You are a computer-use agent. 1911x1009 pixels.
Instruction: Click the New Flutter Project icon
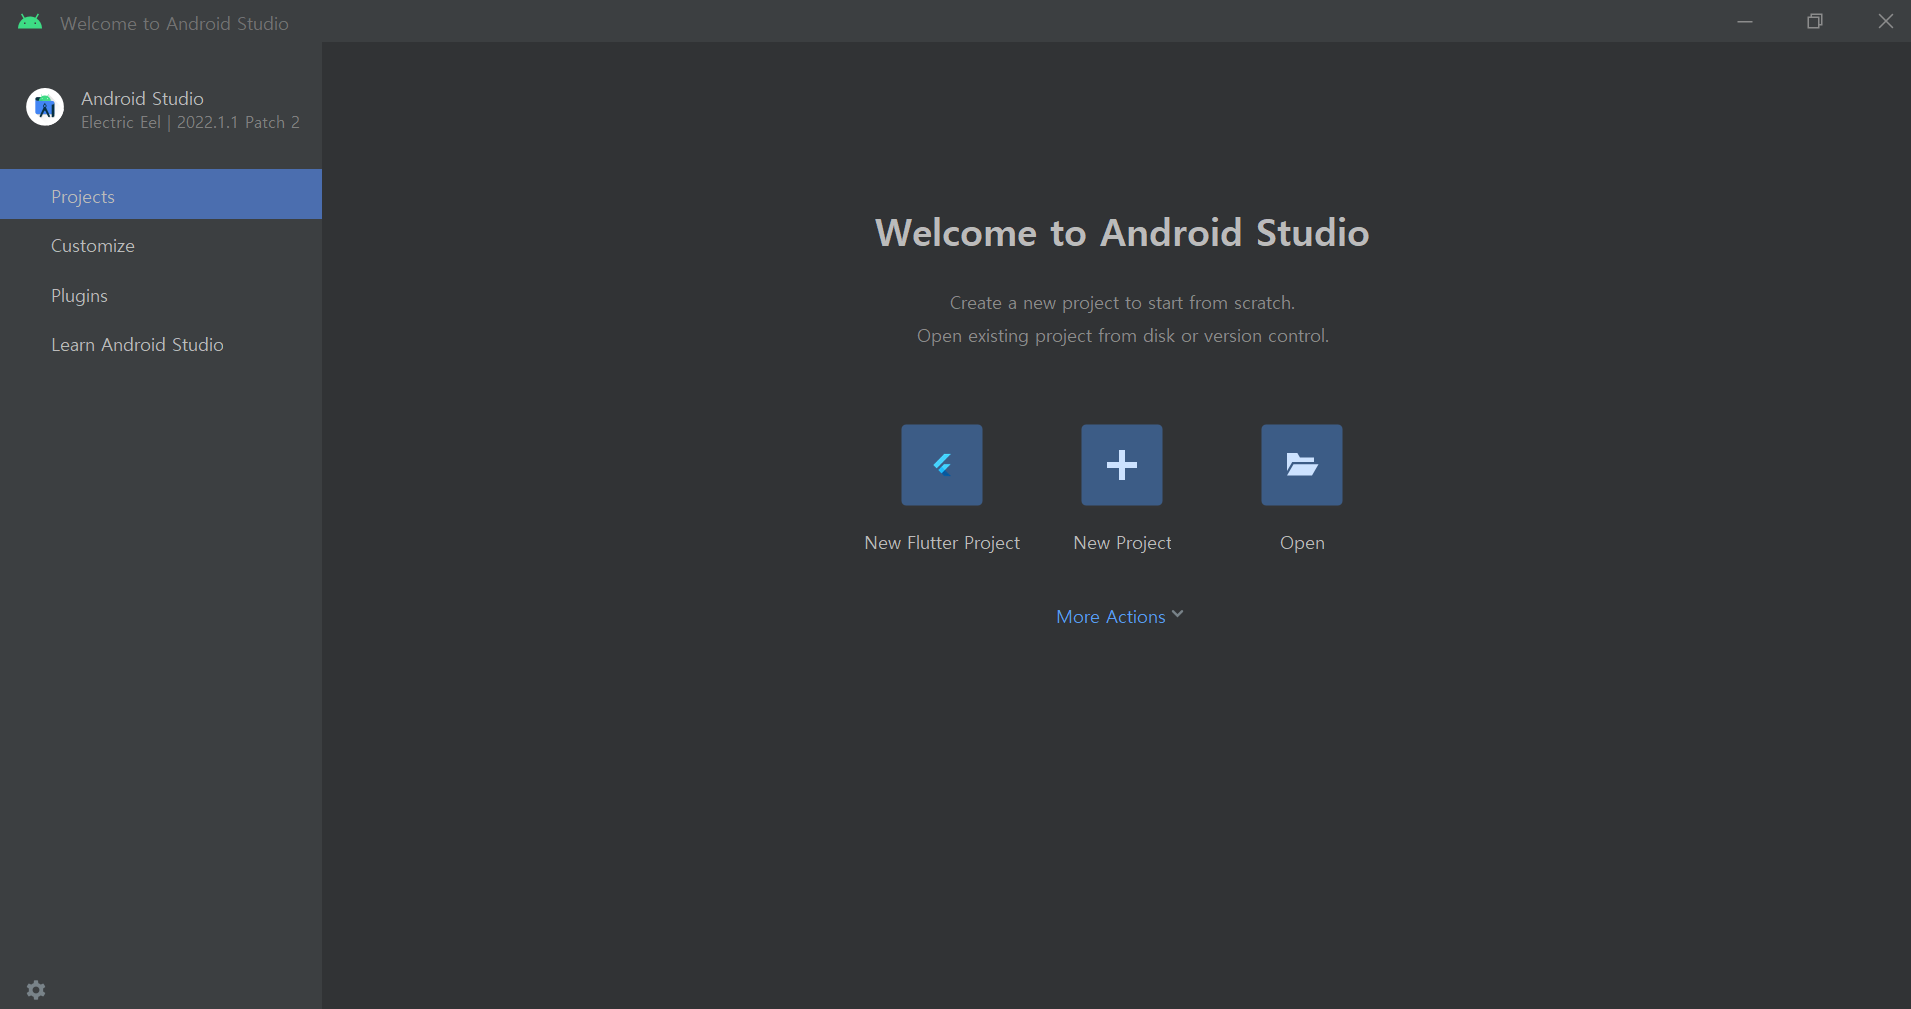click(x=941, y=465)
